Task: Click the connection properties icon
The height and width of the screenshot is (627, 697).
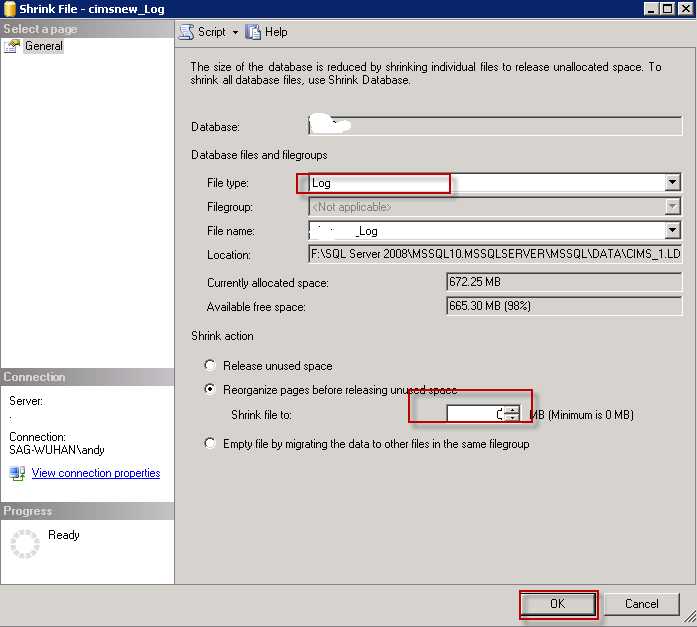Action: point(17,473)
